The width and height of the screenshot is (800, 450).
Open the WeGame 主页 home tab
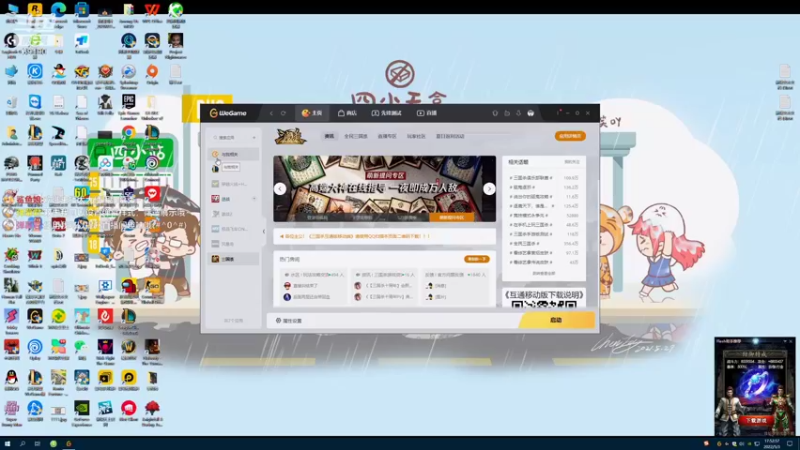tap(312, 113)
